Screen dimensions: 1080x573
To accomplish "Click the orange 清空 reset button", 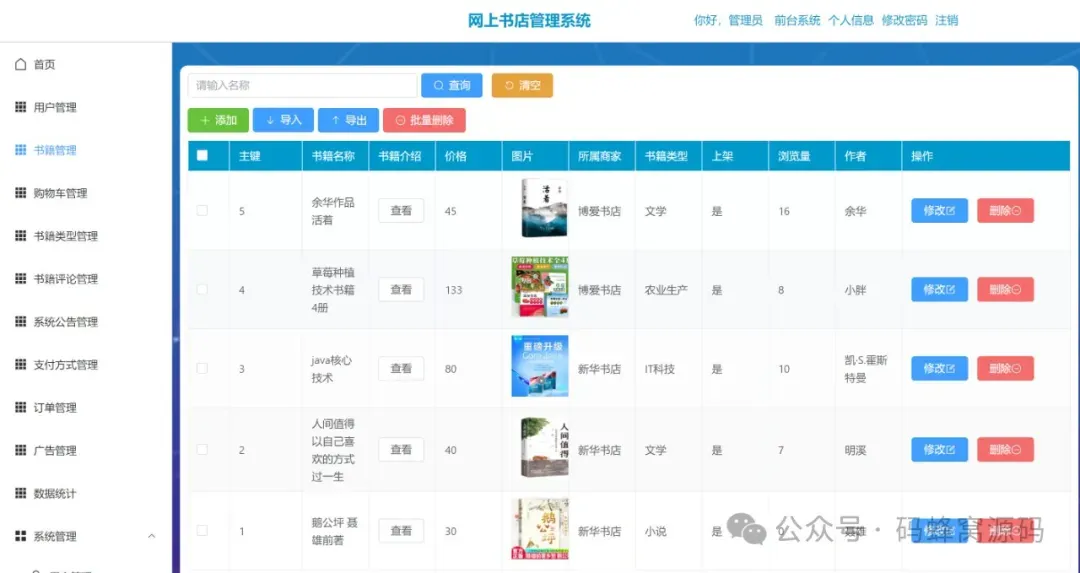I will coord(522,85).
